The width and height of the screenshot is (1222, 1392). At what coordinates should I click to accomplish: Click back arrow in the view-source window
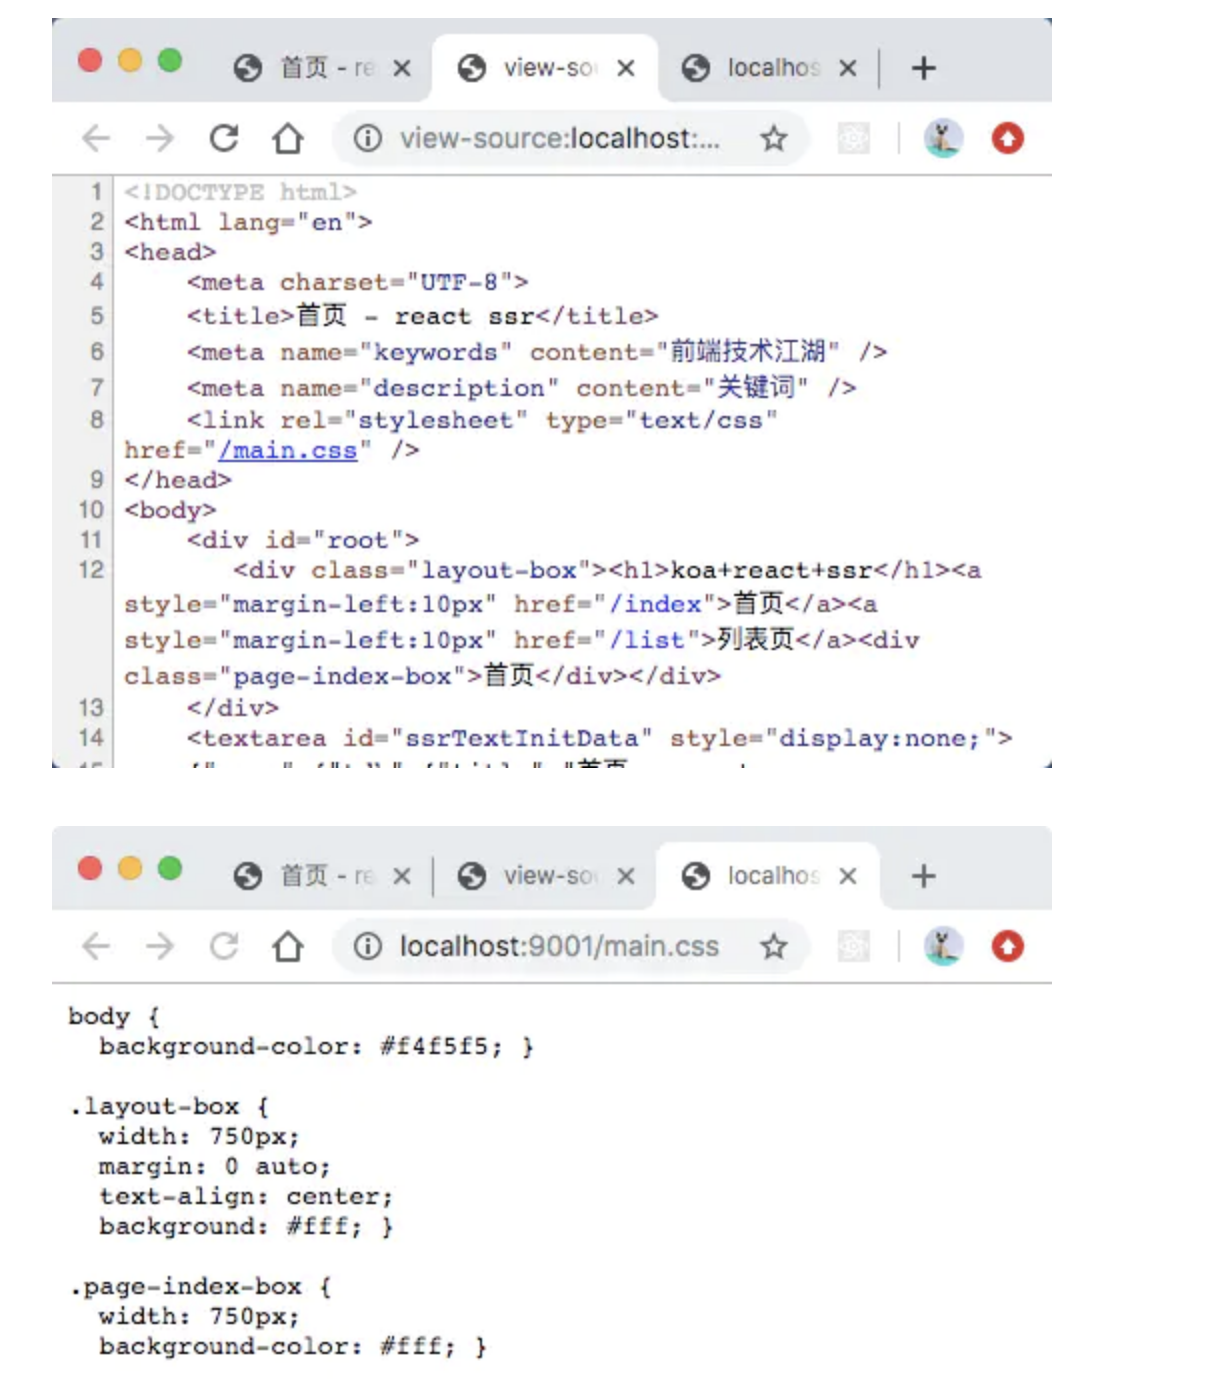point(96,138)
